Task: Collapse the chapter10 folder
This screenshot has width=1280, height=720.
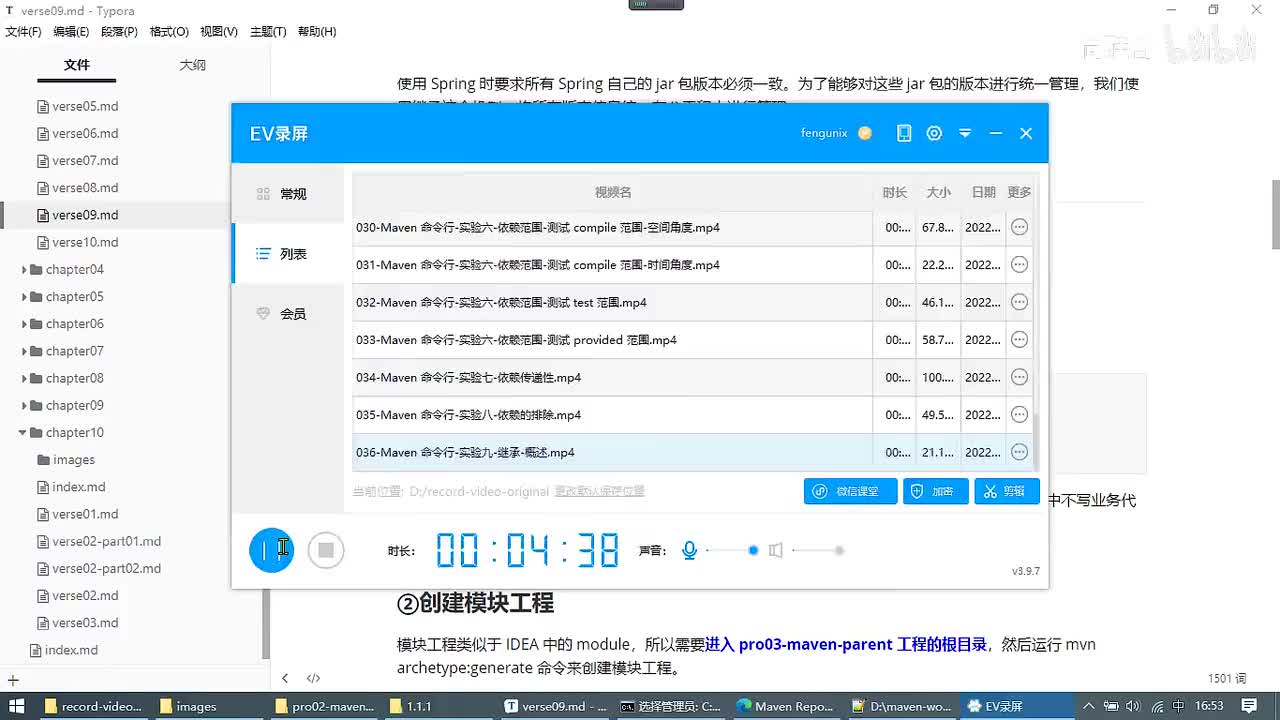Action: (23, 433)
